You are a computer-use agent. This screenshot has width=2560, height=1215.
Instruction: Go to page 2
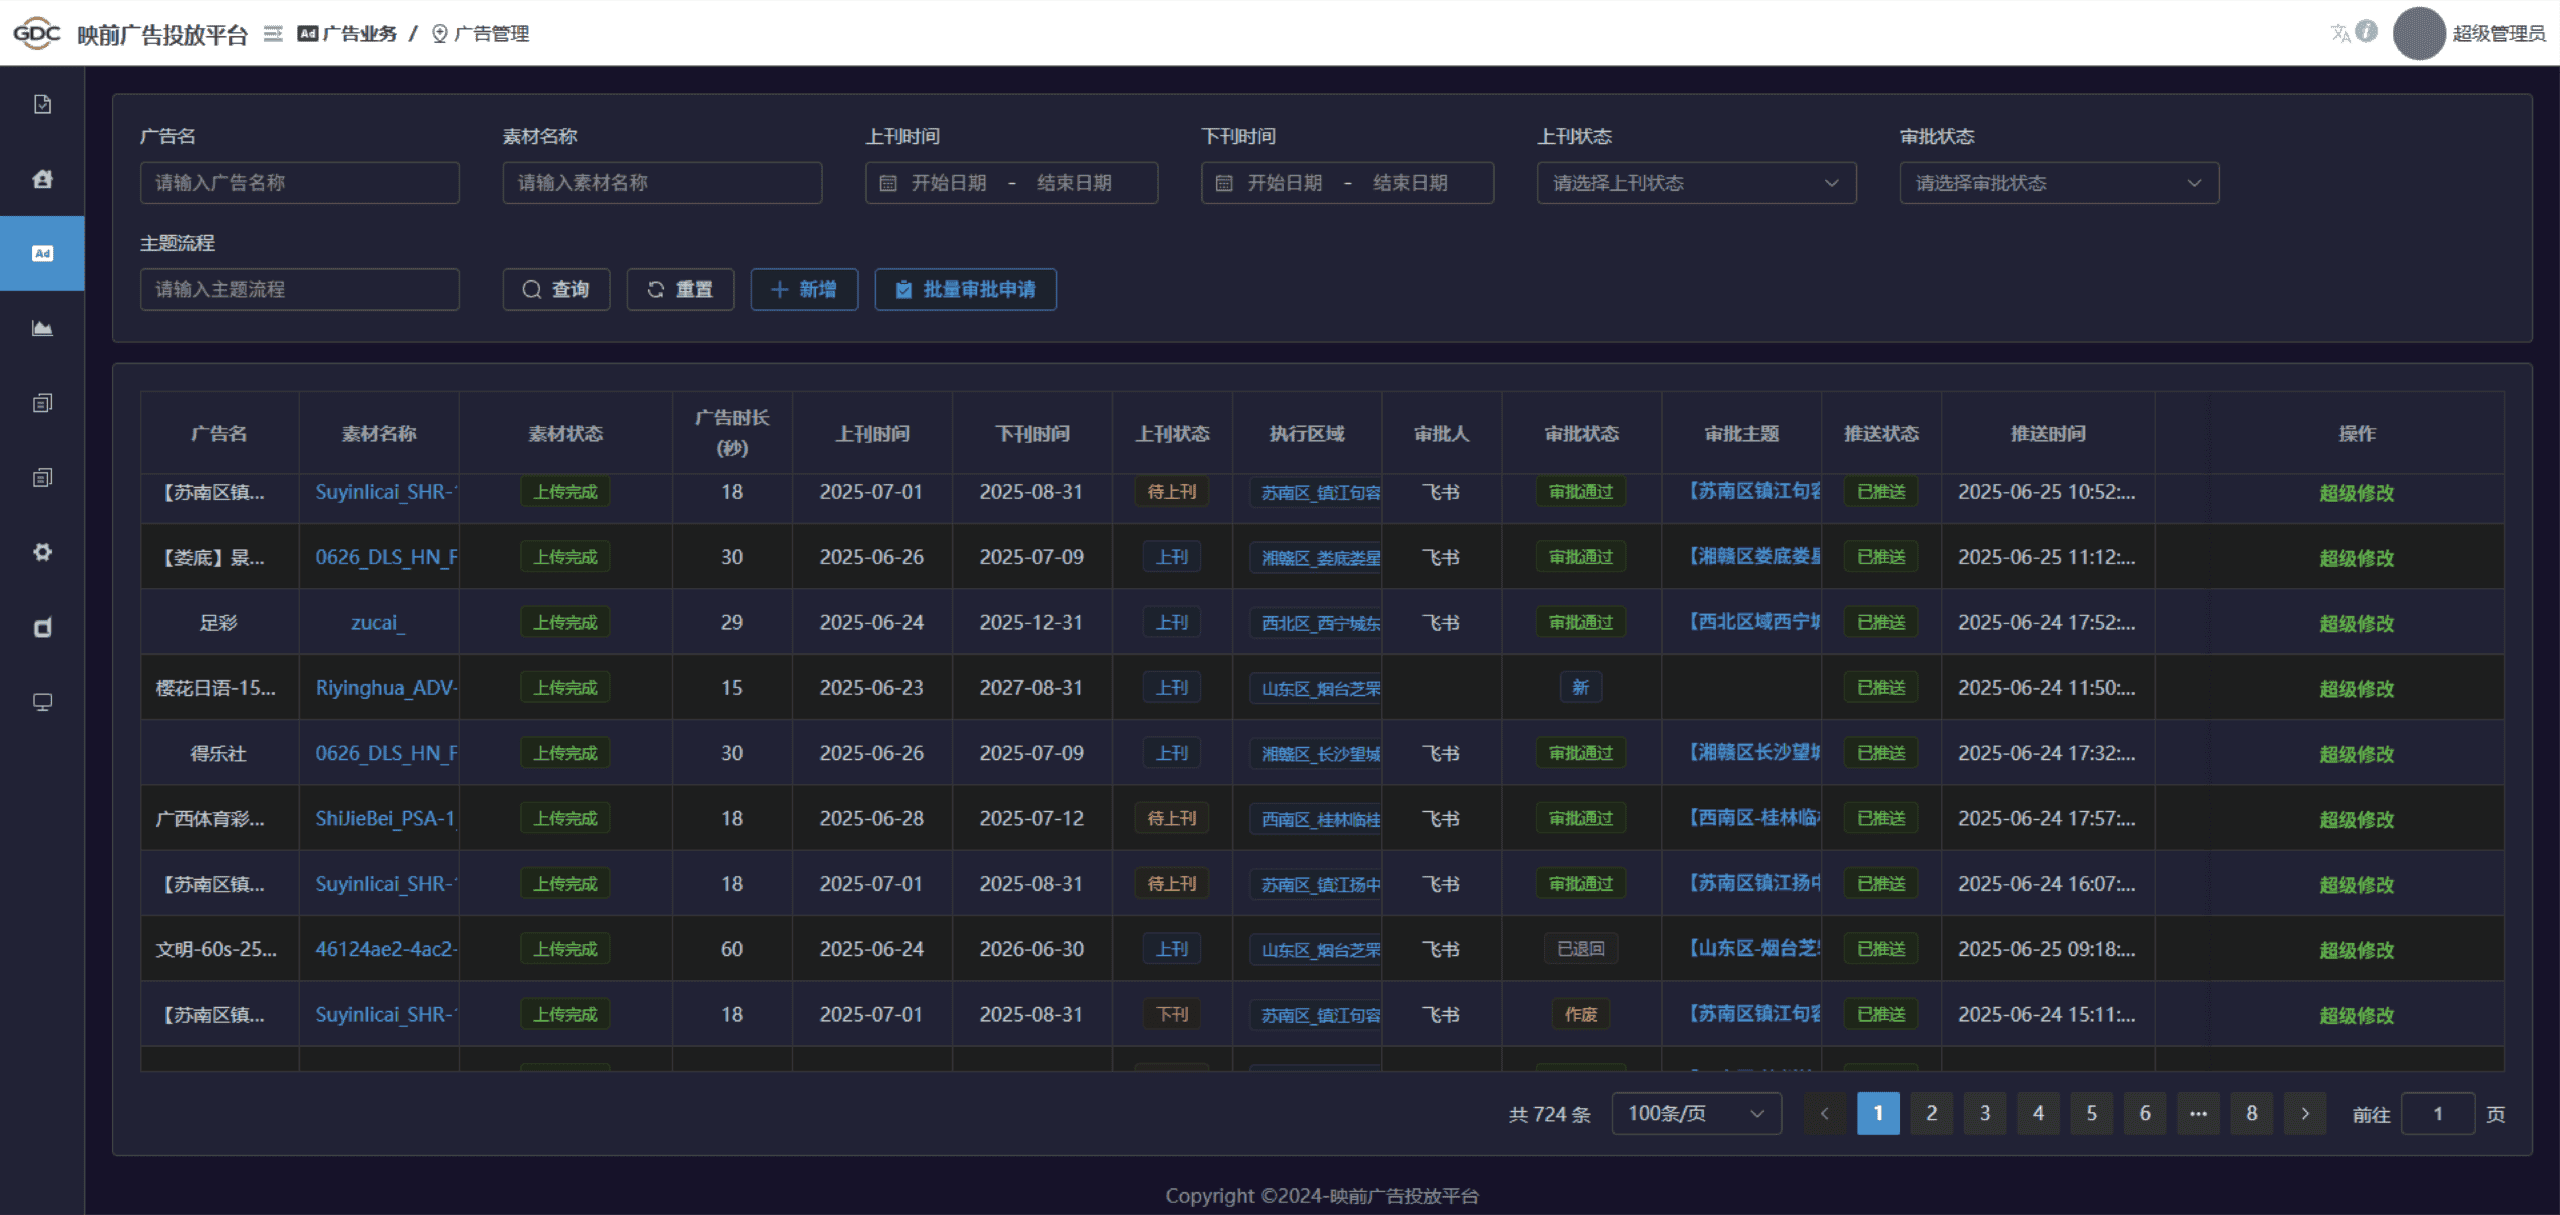pos(1931,1113)
